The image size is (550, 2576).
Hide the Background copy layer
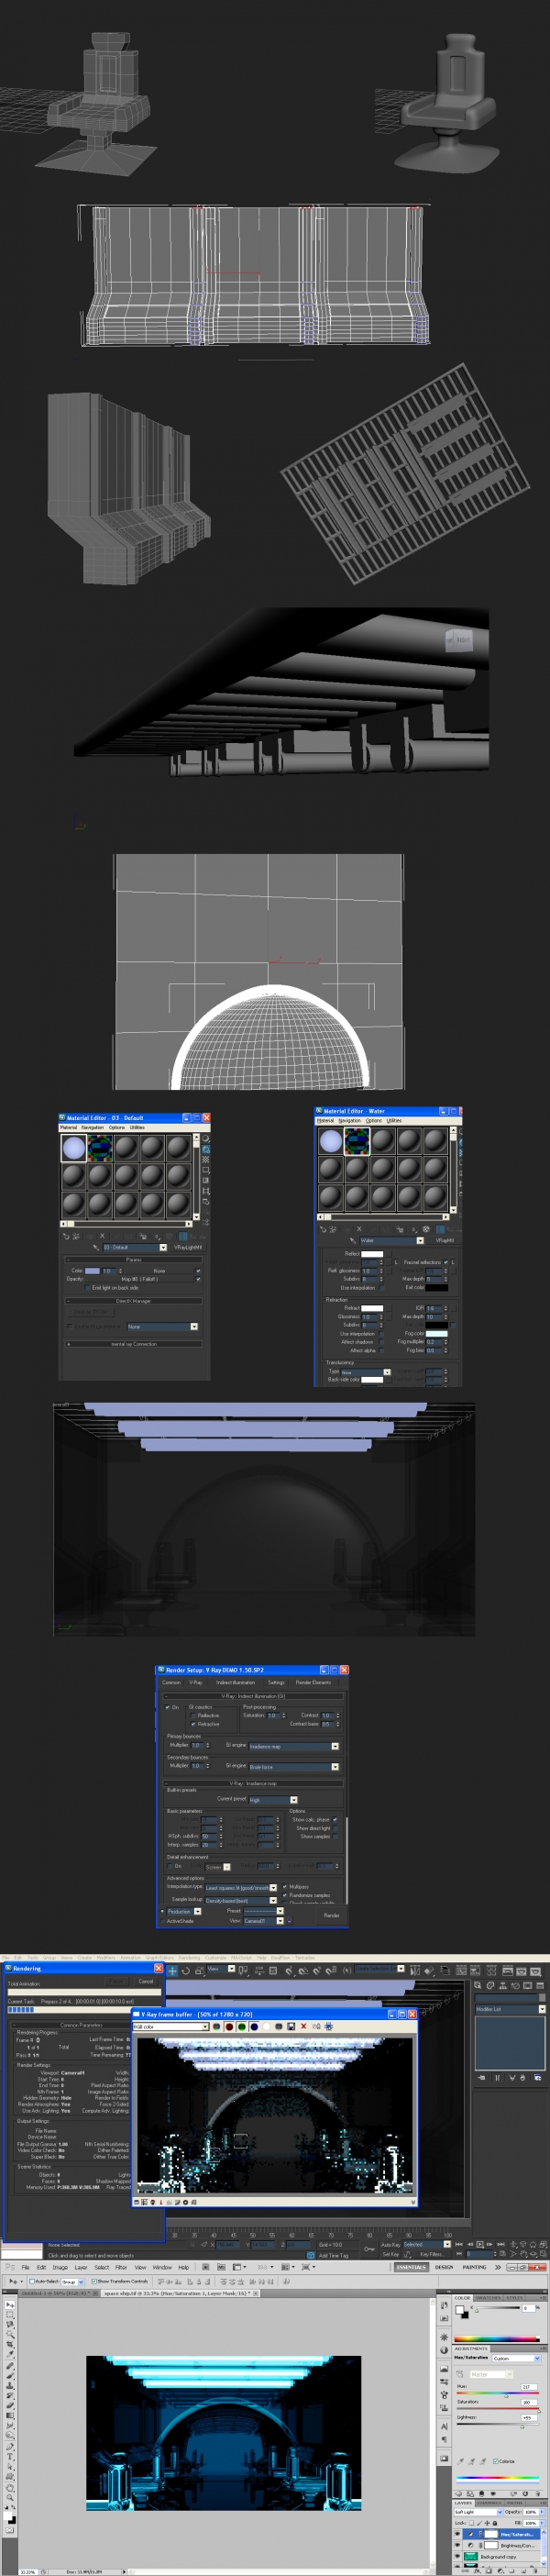pyautogui.click(x=458, y=2557)
